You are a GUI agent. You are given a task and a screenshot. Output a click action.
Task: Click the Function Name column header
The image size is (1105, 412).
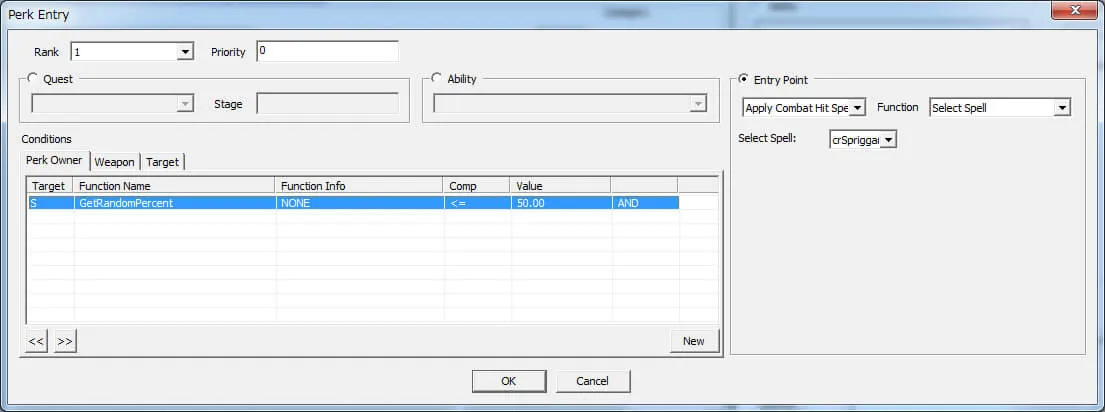174,186
